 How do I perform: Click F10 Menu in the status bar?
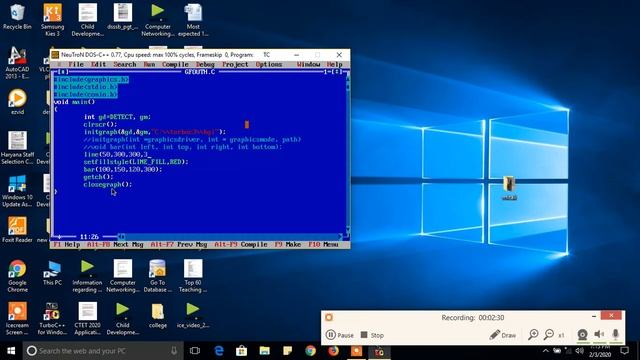pos(323,244)
